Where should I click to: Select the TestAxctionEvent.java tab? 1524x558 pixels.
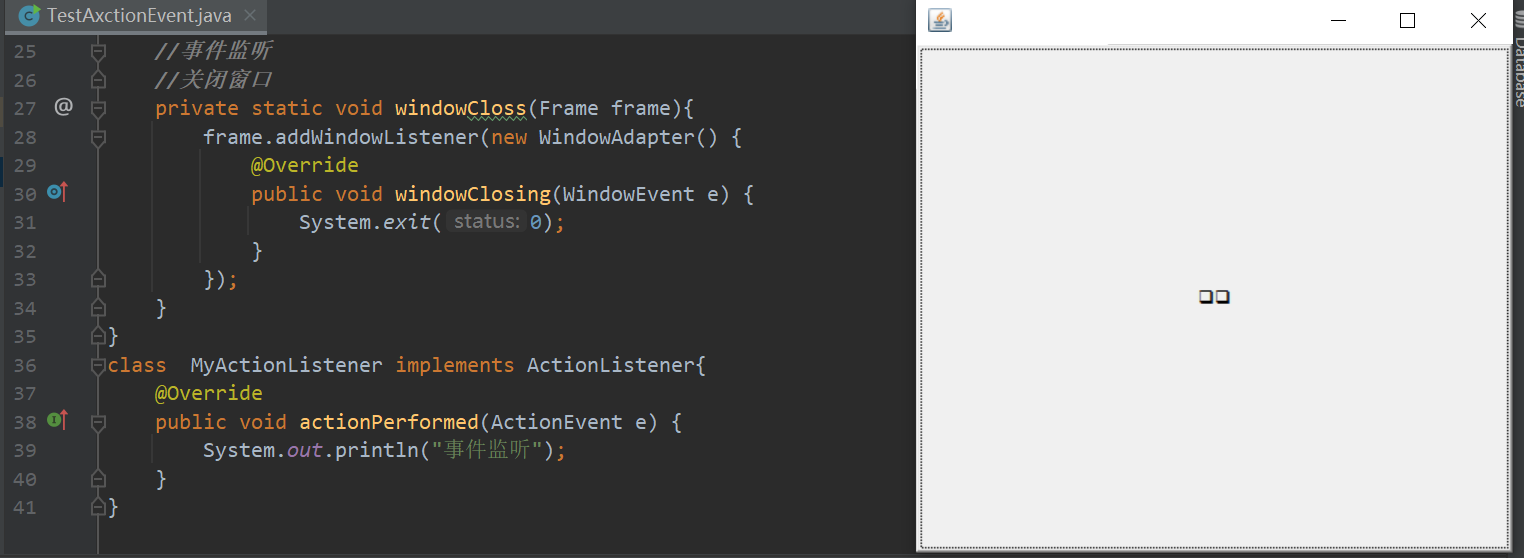(x=135, y=16)
